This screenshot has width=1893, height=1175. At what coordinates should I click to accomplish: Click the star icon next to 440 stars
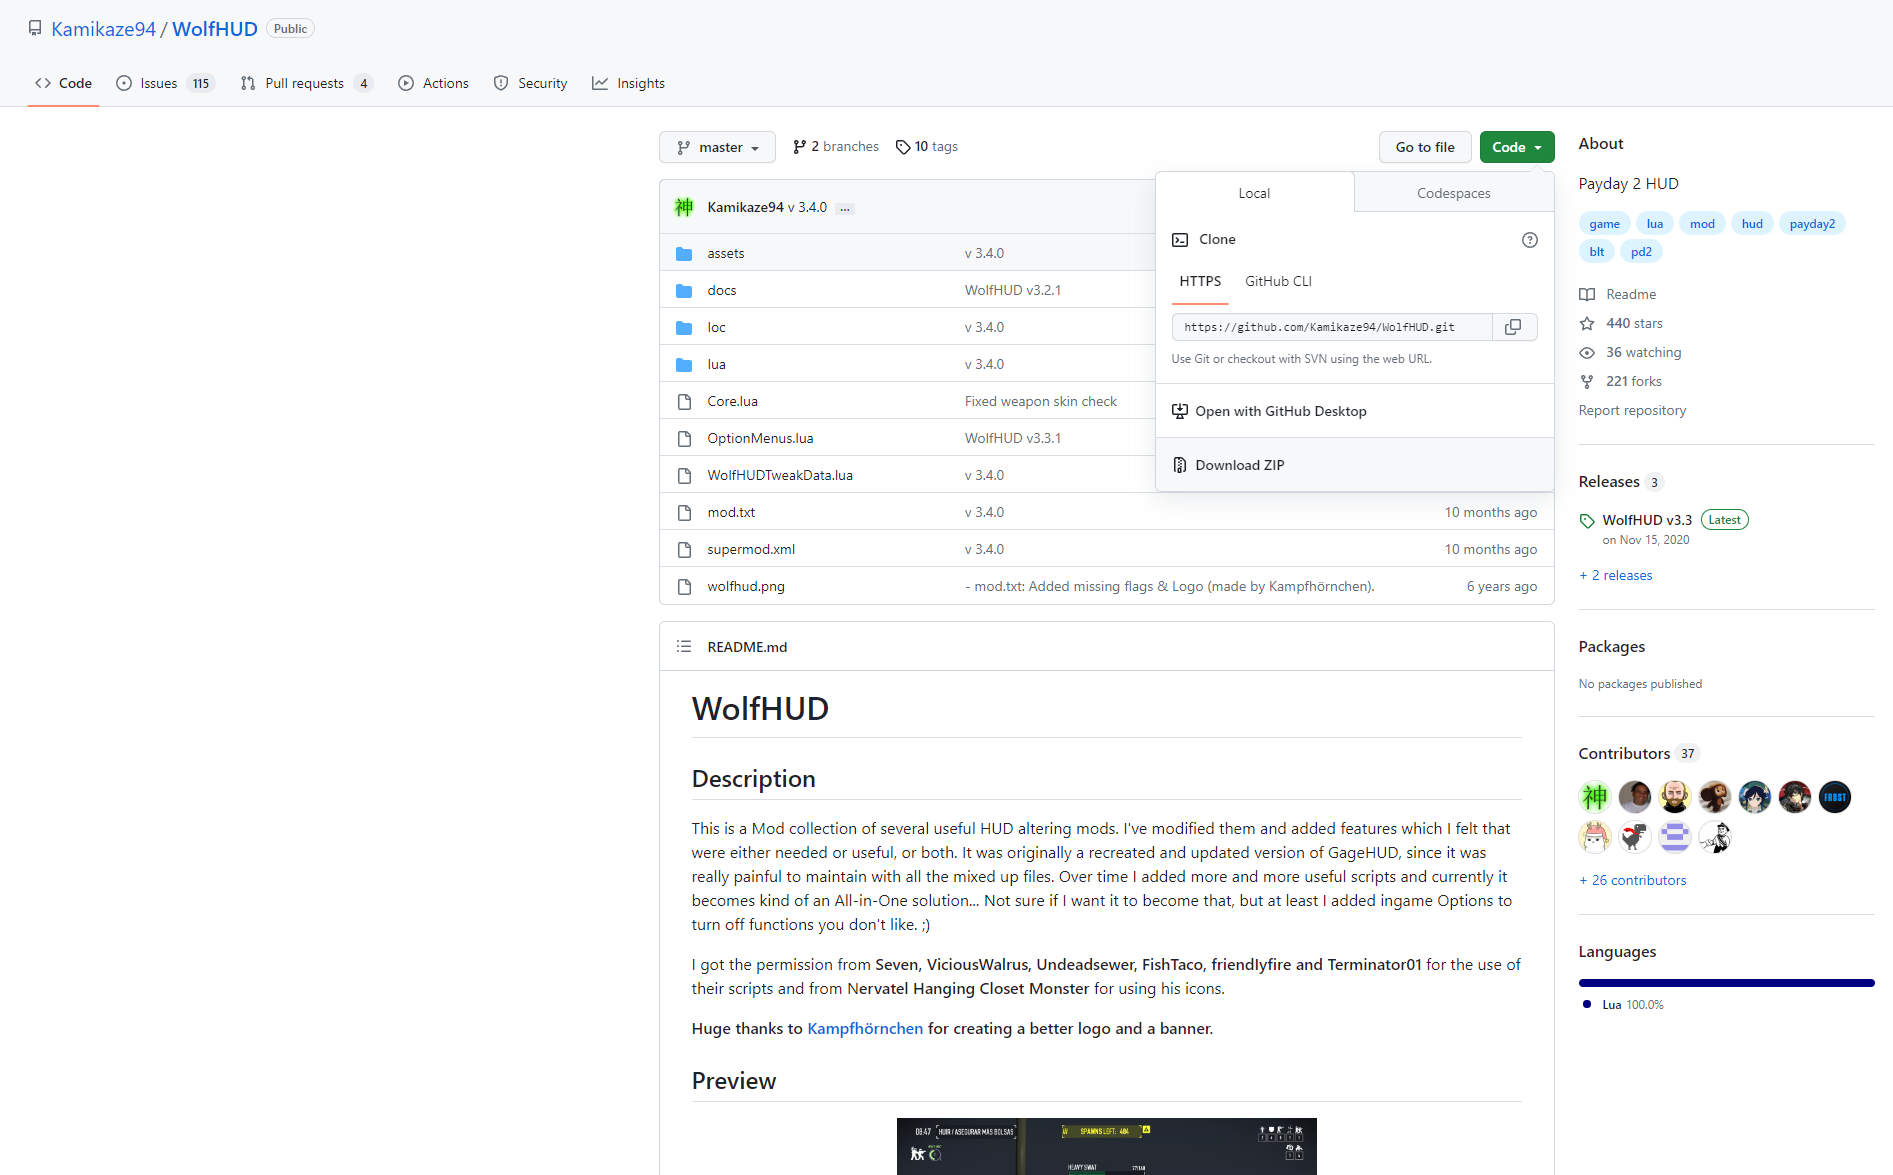[x=1587, y=324]
